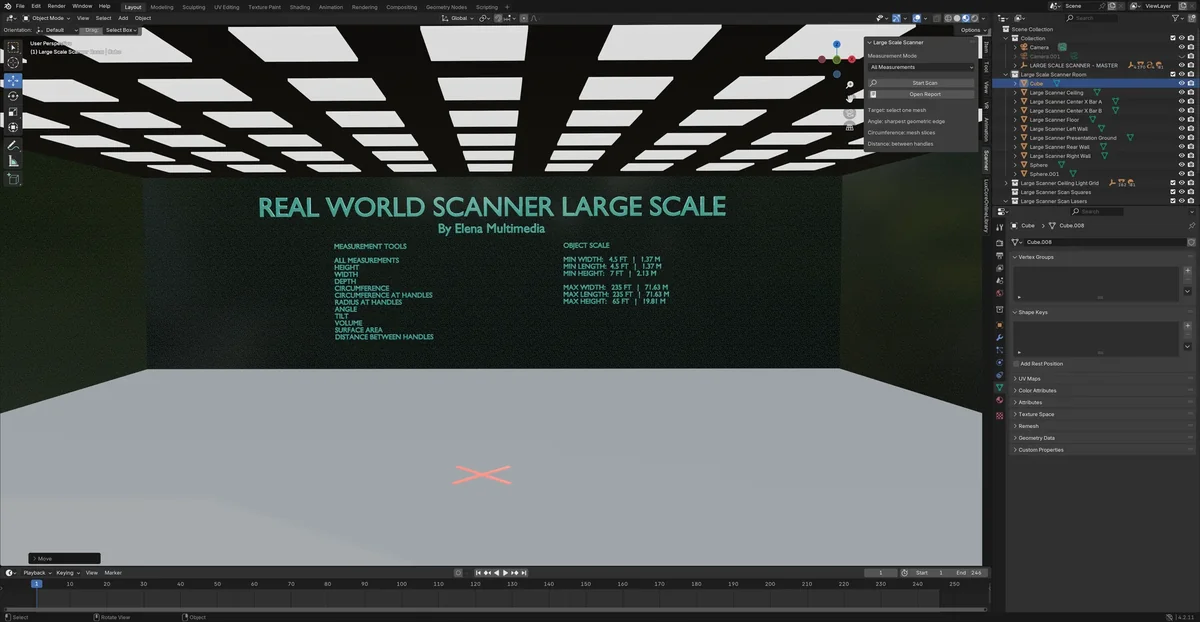Toggle the Add Rest Position checkbox
Viewport: 1200px width, 622px height.
(x=1016, y=364)
